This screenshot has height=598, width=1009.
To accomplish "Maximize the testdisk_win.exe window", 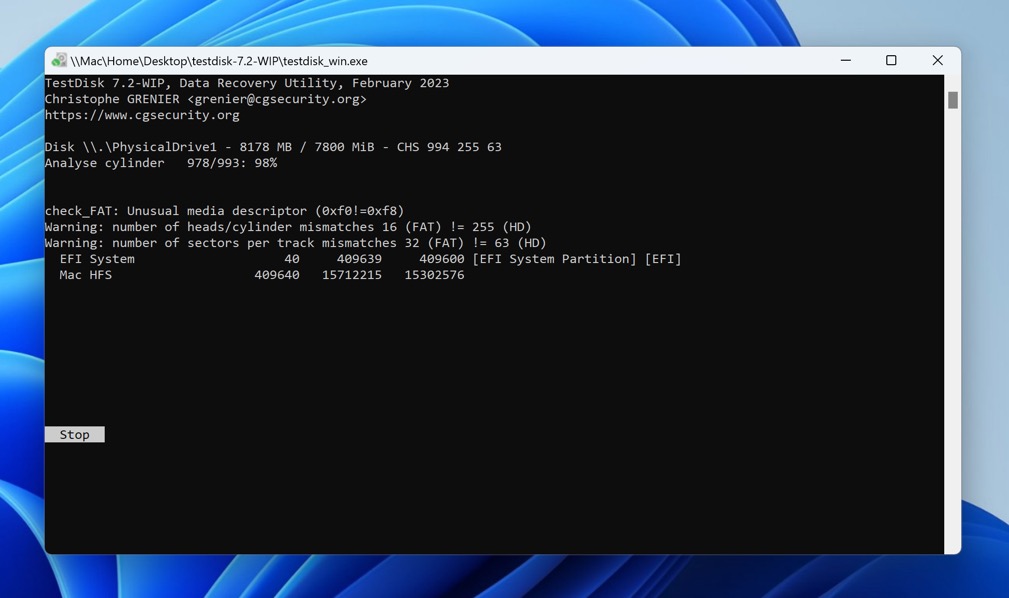I will [891, 61].
